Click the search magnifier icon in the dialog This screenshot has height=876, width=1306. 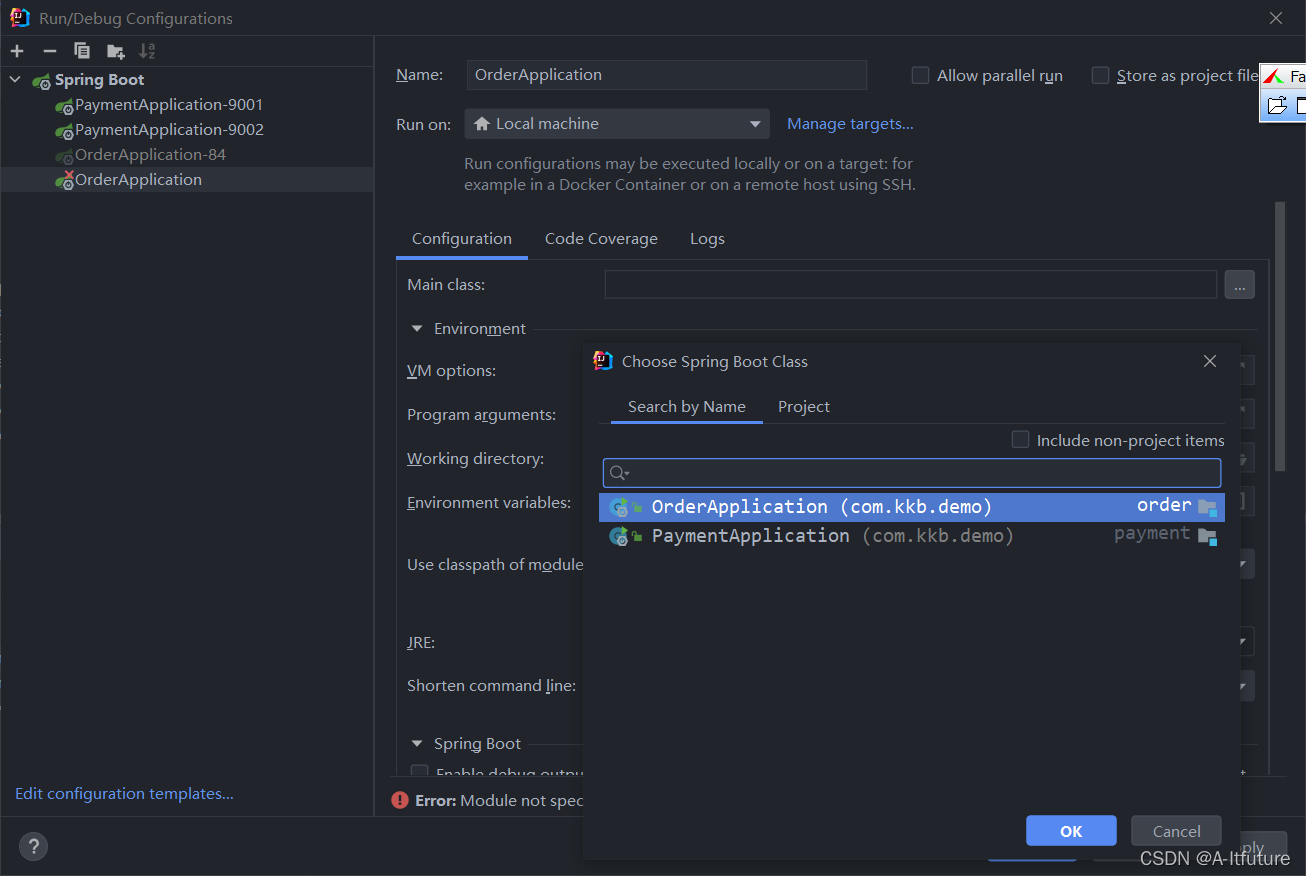coord(620,473)
